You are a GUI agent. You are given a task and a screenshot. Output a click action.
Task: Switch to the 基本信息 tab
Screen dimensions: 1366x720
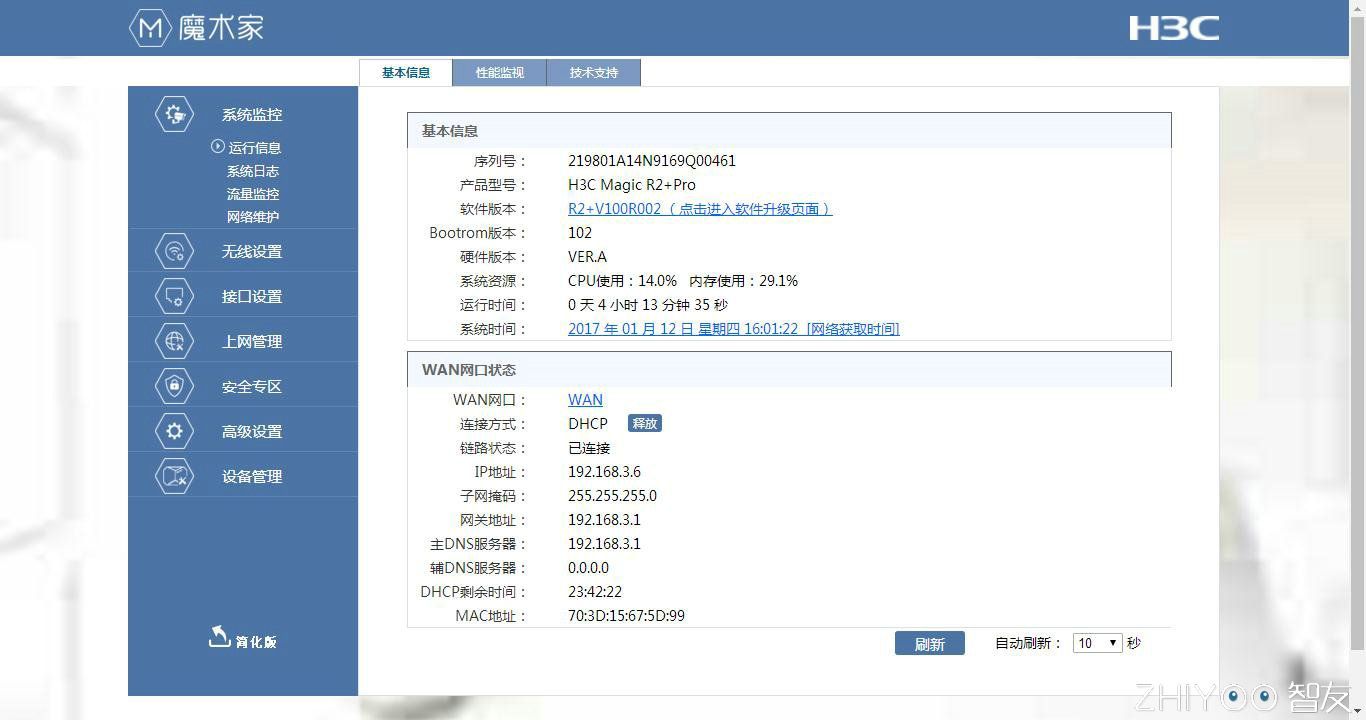(406, 72)
